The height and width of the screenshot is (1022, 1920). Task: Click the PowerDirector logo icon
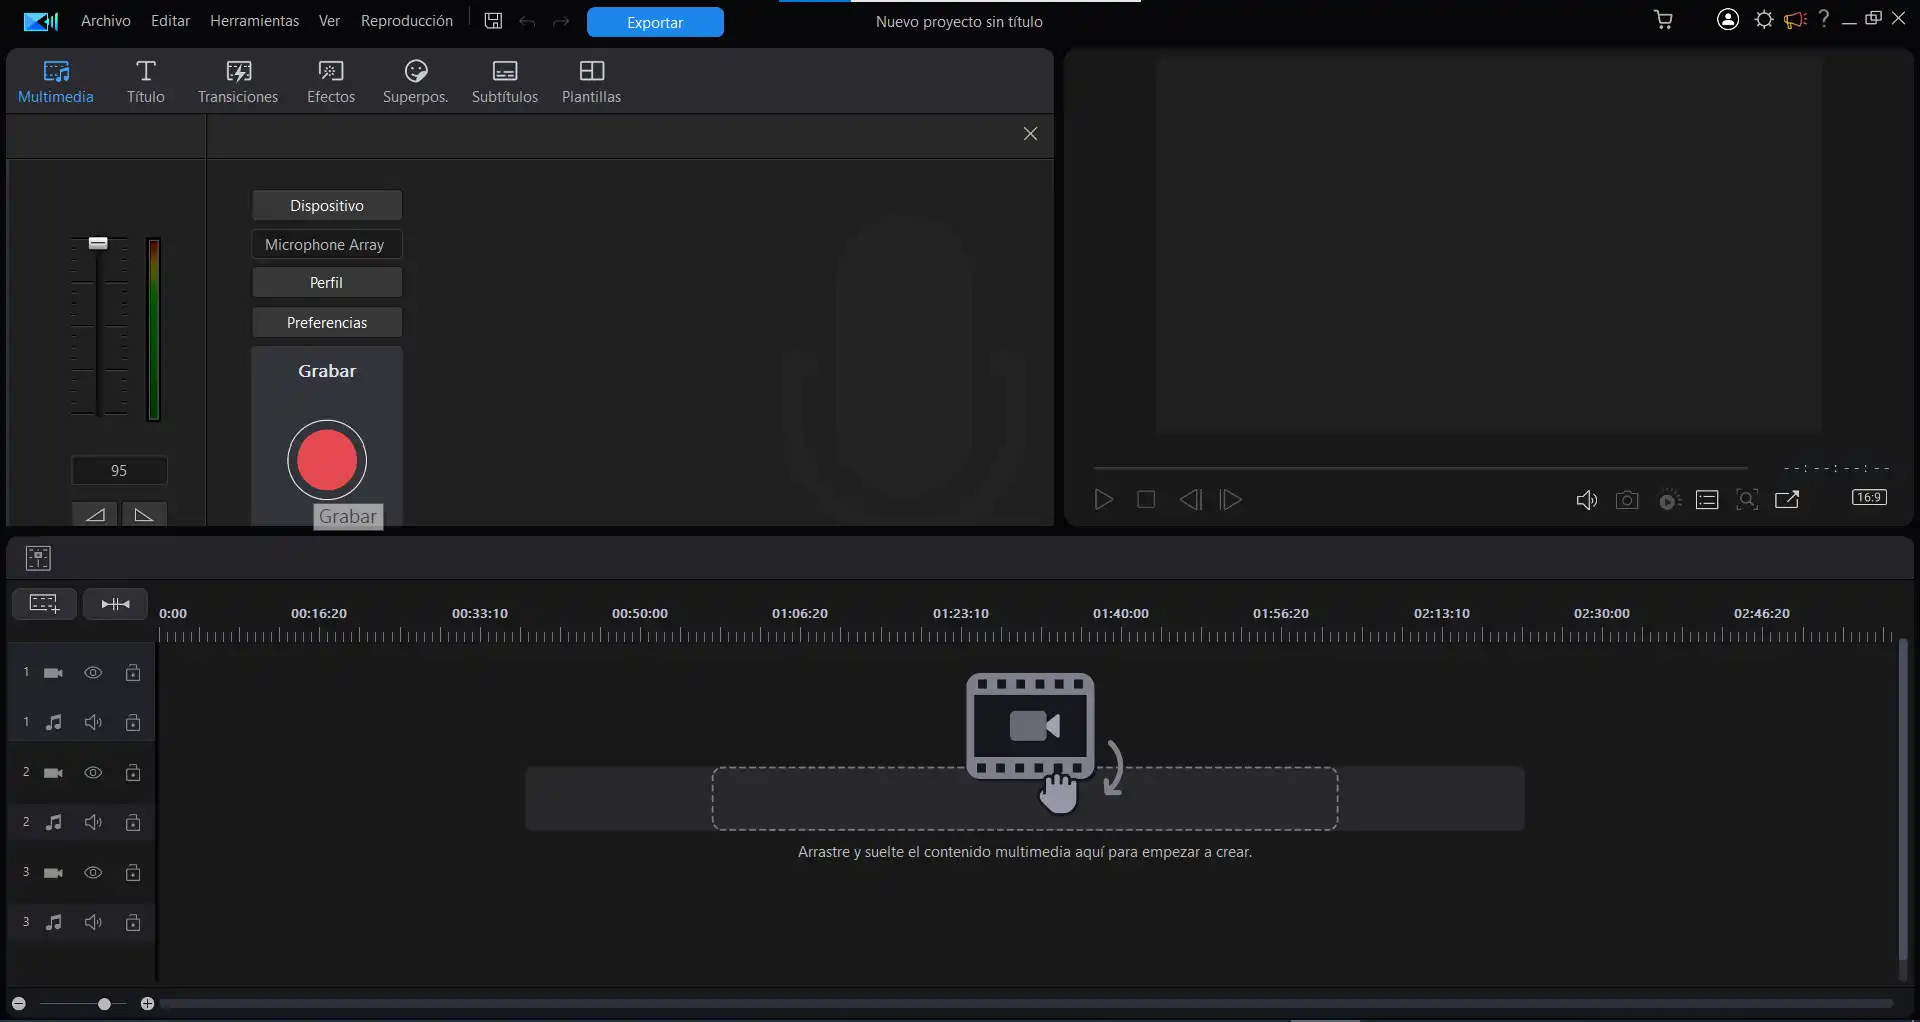[x=41, y=21]
